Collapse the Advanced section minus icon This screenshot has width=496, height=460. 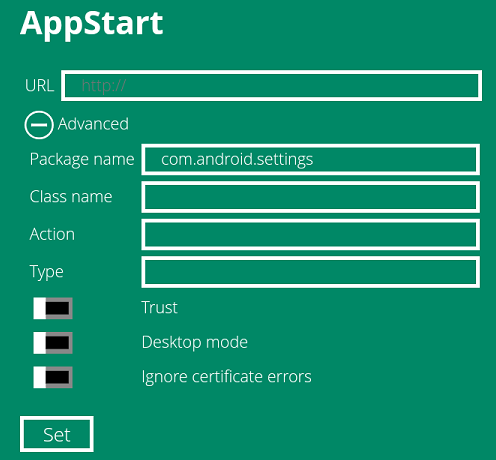pyautogui.click(x=39, y=125)
